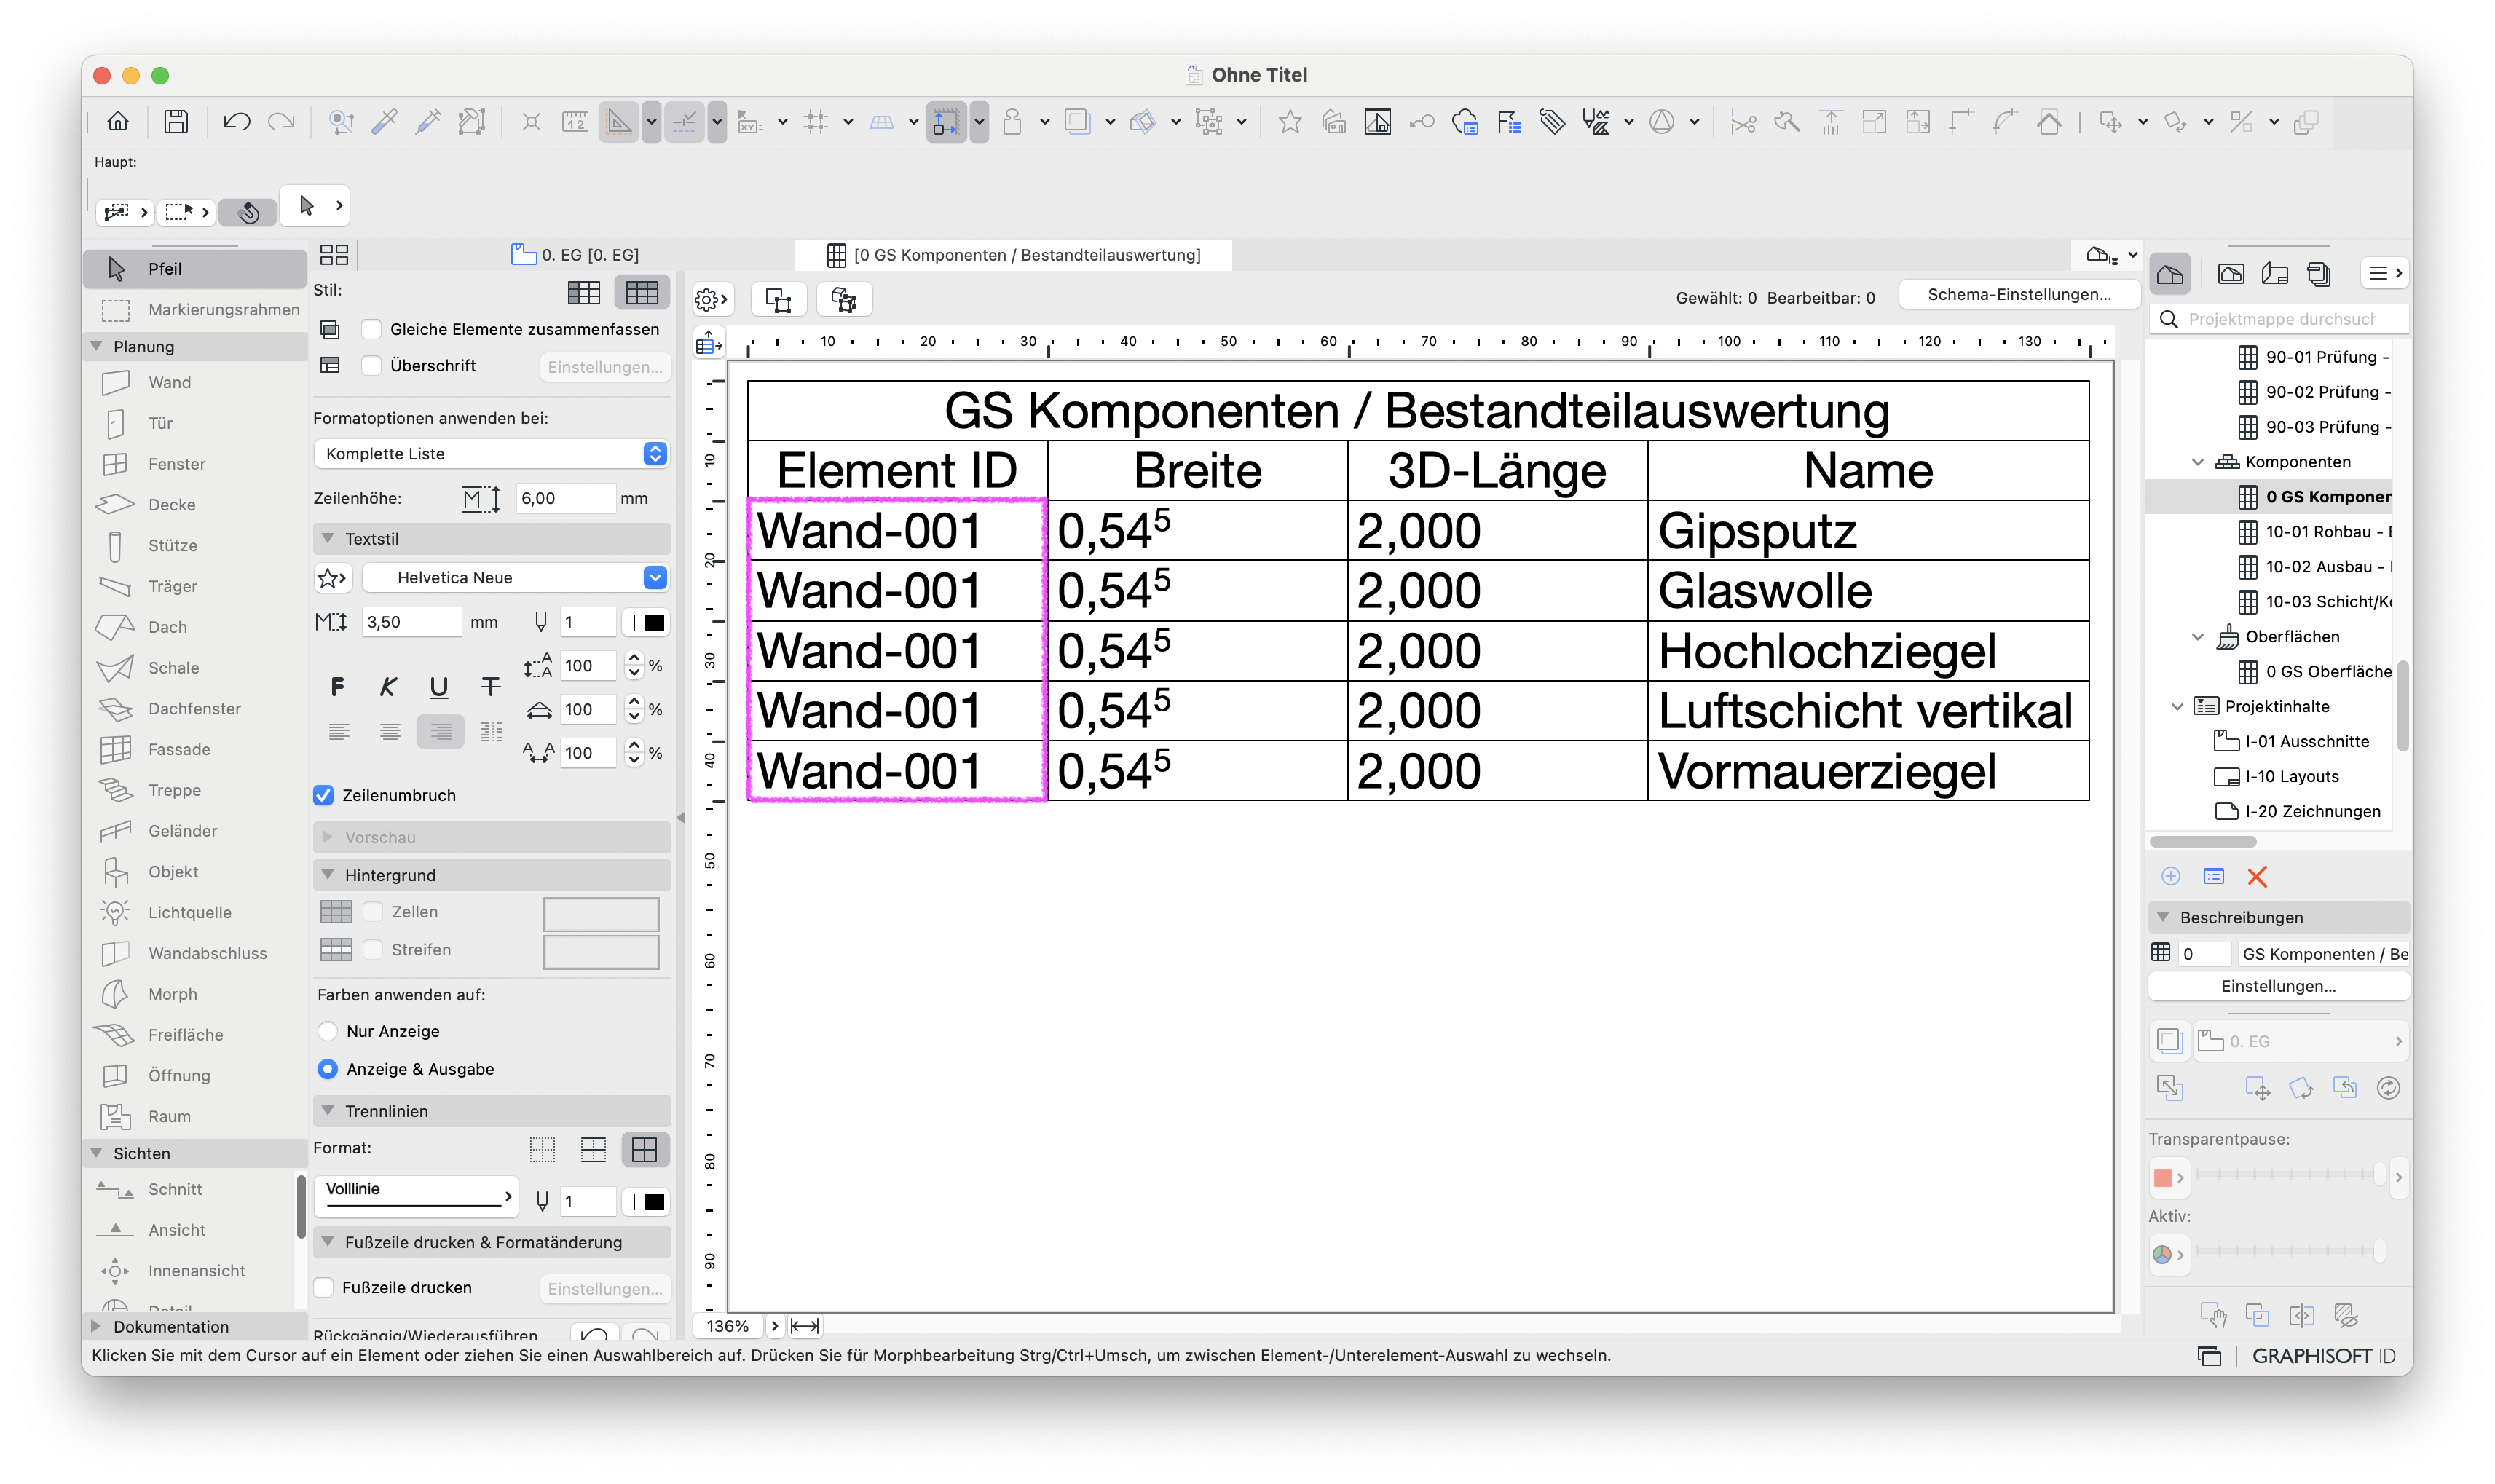The height and width of the screenshot is (1484, 2495).
Task: Apply strikethrough text style
Action: [x=490, y=687]
